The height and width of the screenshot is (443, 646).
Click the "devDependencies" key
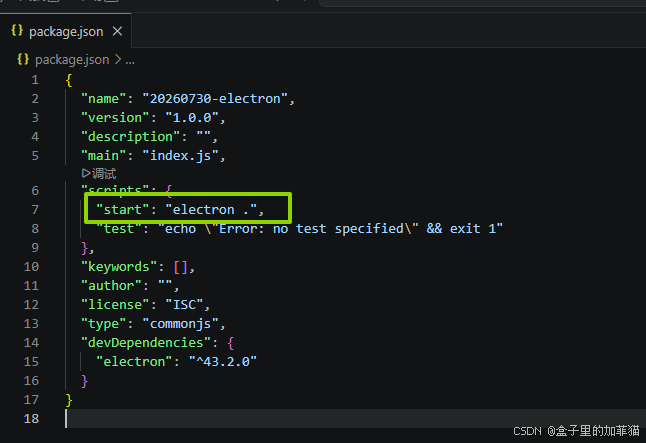(145, 342)
